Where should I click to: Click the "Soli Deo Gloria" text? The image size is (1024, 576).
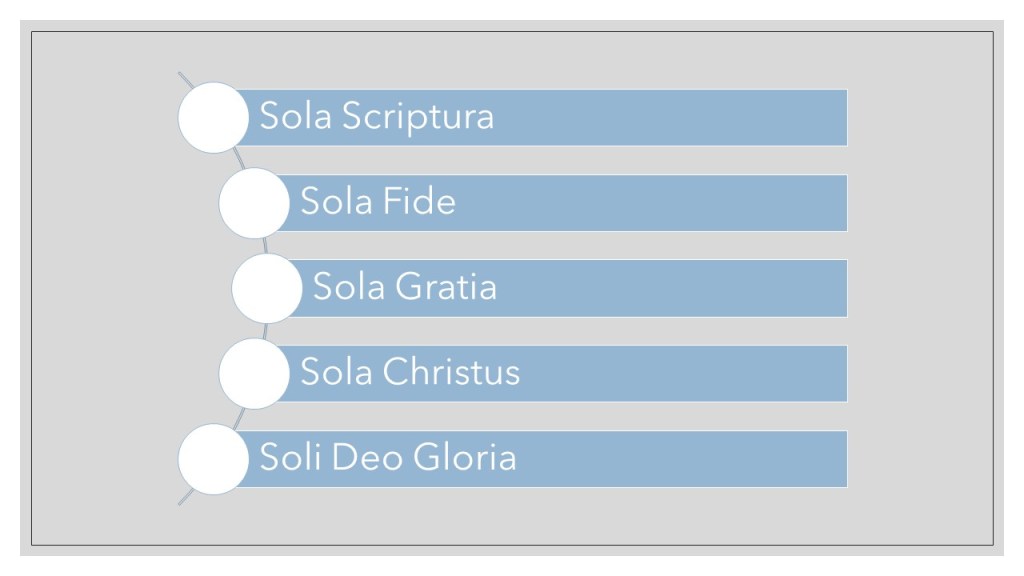[x=388, y=459]
